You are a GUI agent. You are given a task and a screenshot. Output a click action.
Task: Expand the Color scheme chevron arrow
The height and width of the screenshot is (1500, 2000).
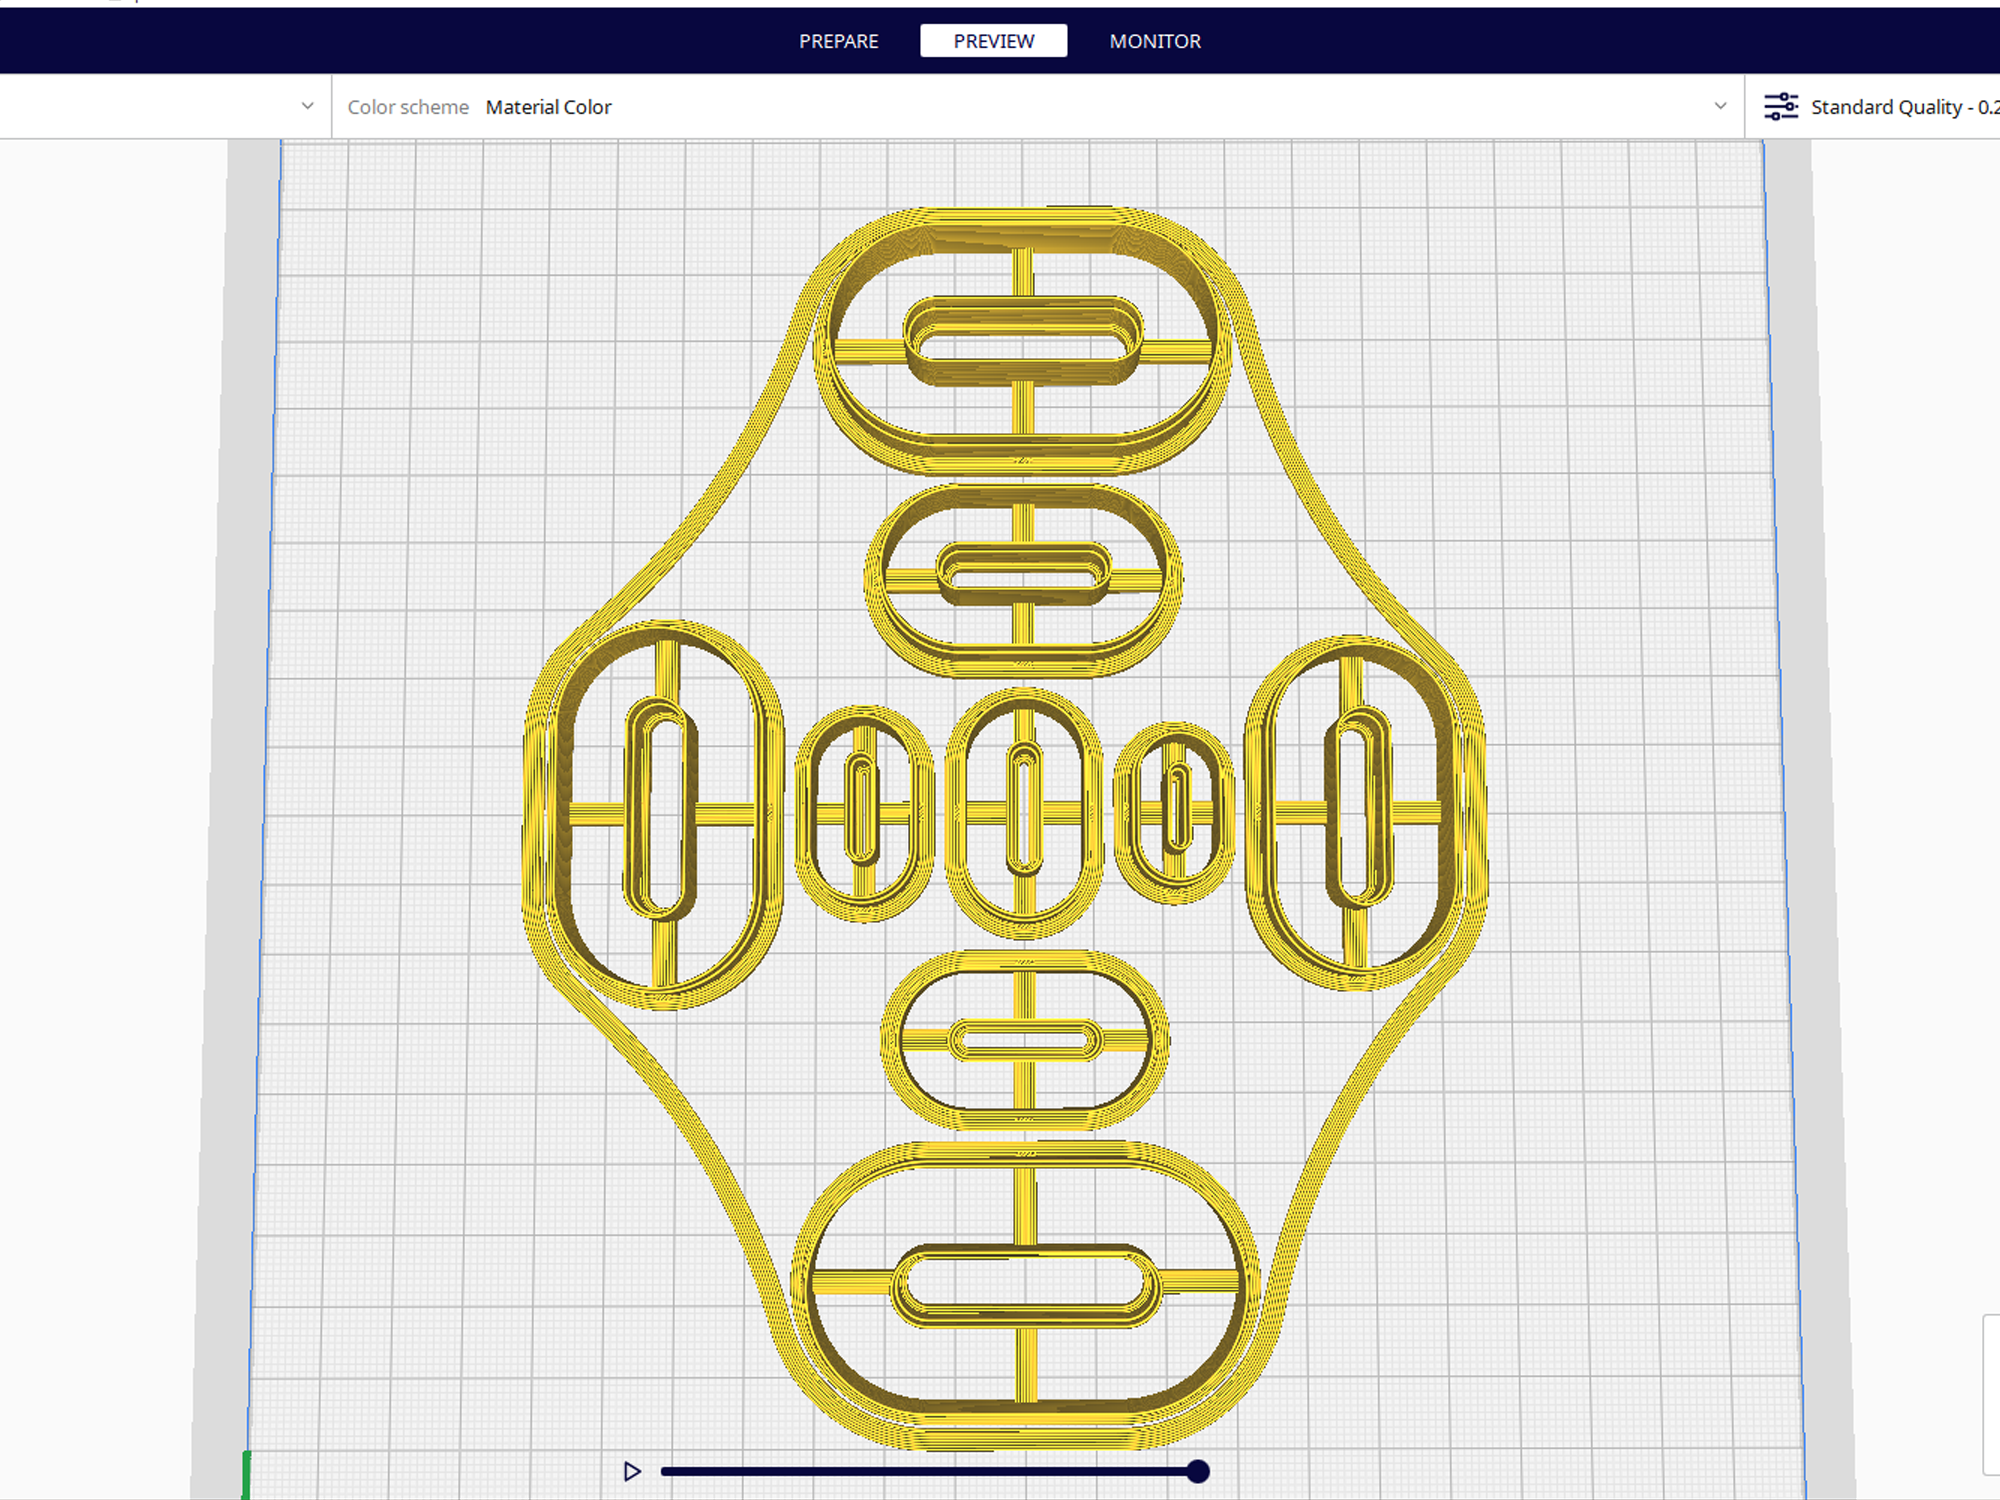pyautogui.click(x=1720, y=106)
